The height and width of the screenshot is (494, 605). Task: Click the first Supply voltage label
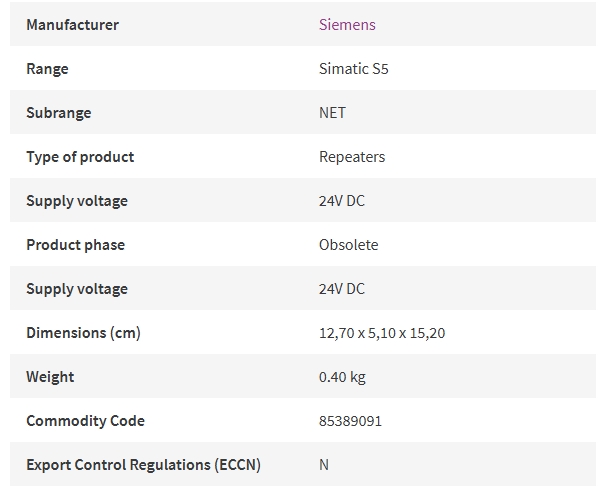click(77, 201)
